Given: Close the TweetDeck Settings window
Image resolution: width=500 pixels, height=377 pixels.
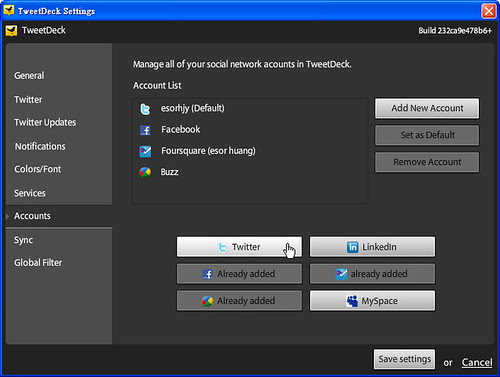Looking at the screenshot, I should pyautogui.click(x=489, y=11).
